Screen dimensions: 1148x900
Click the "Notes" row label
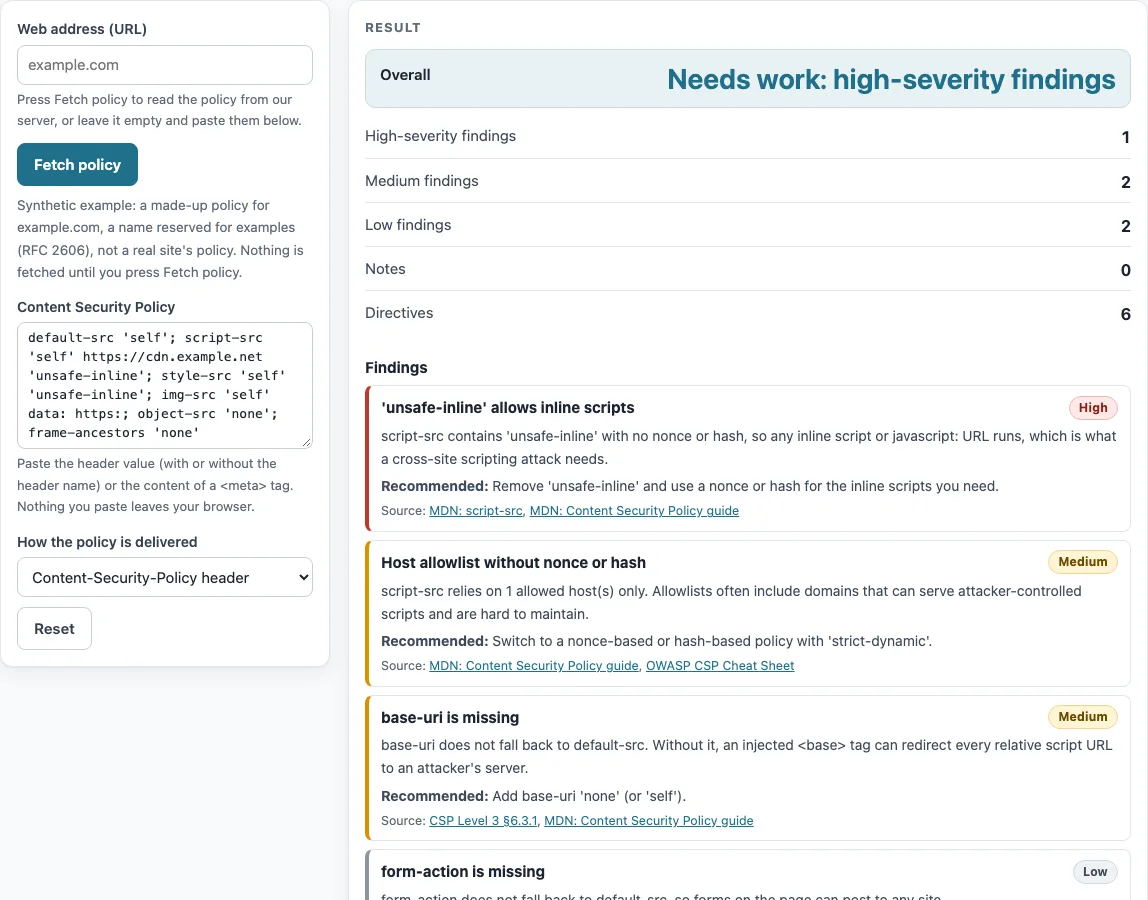click(385, 269)
